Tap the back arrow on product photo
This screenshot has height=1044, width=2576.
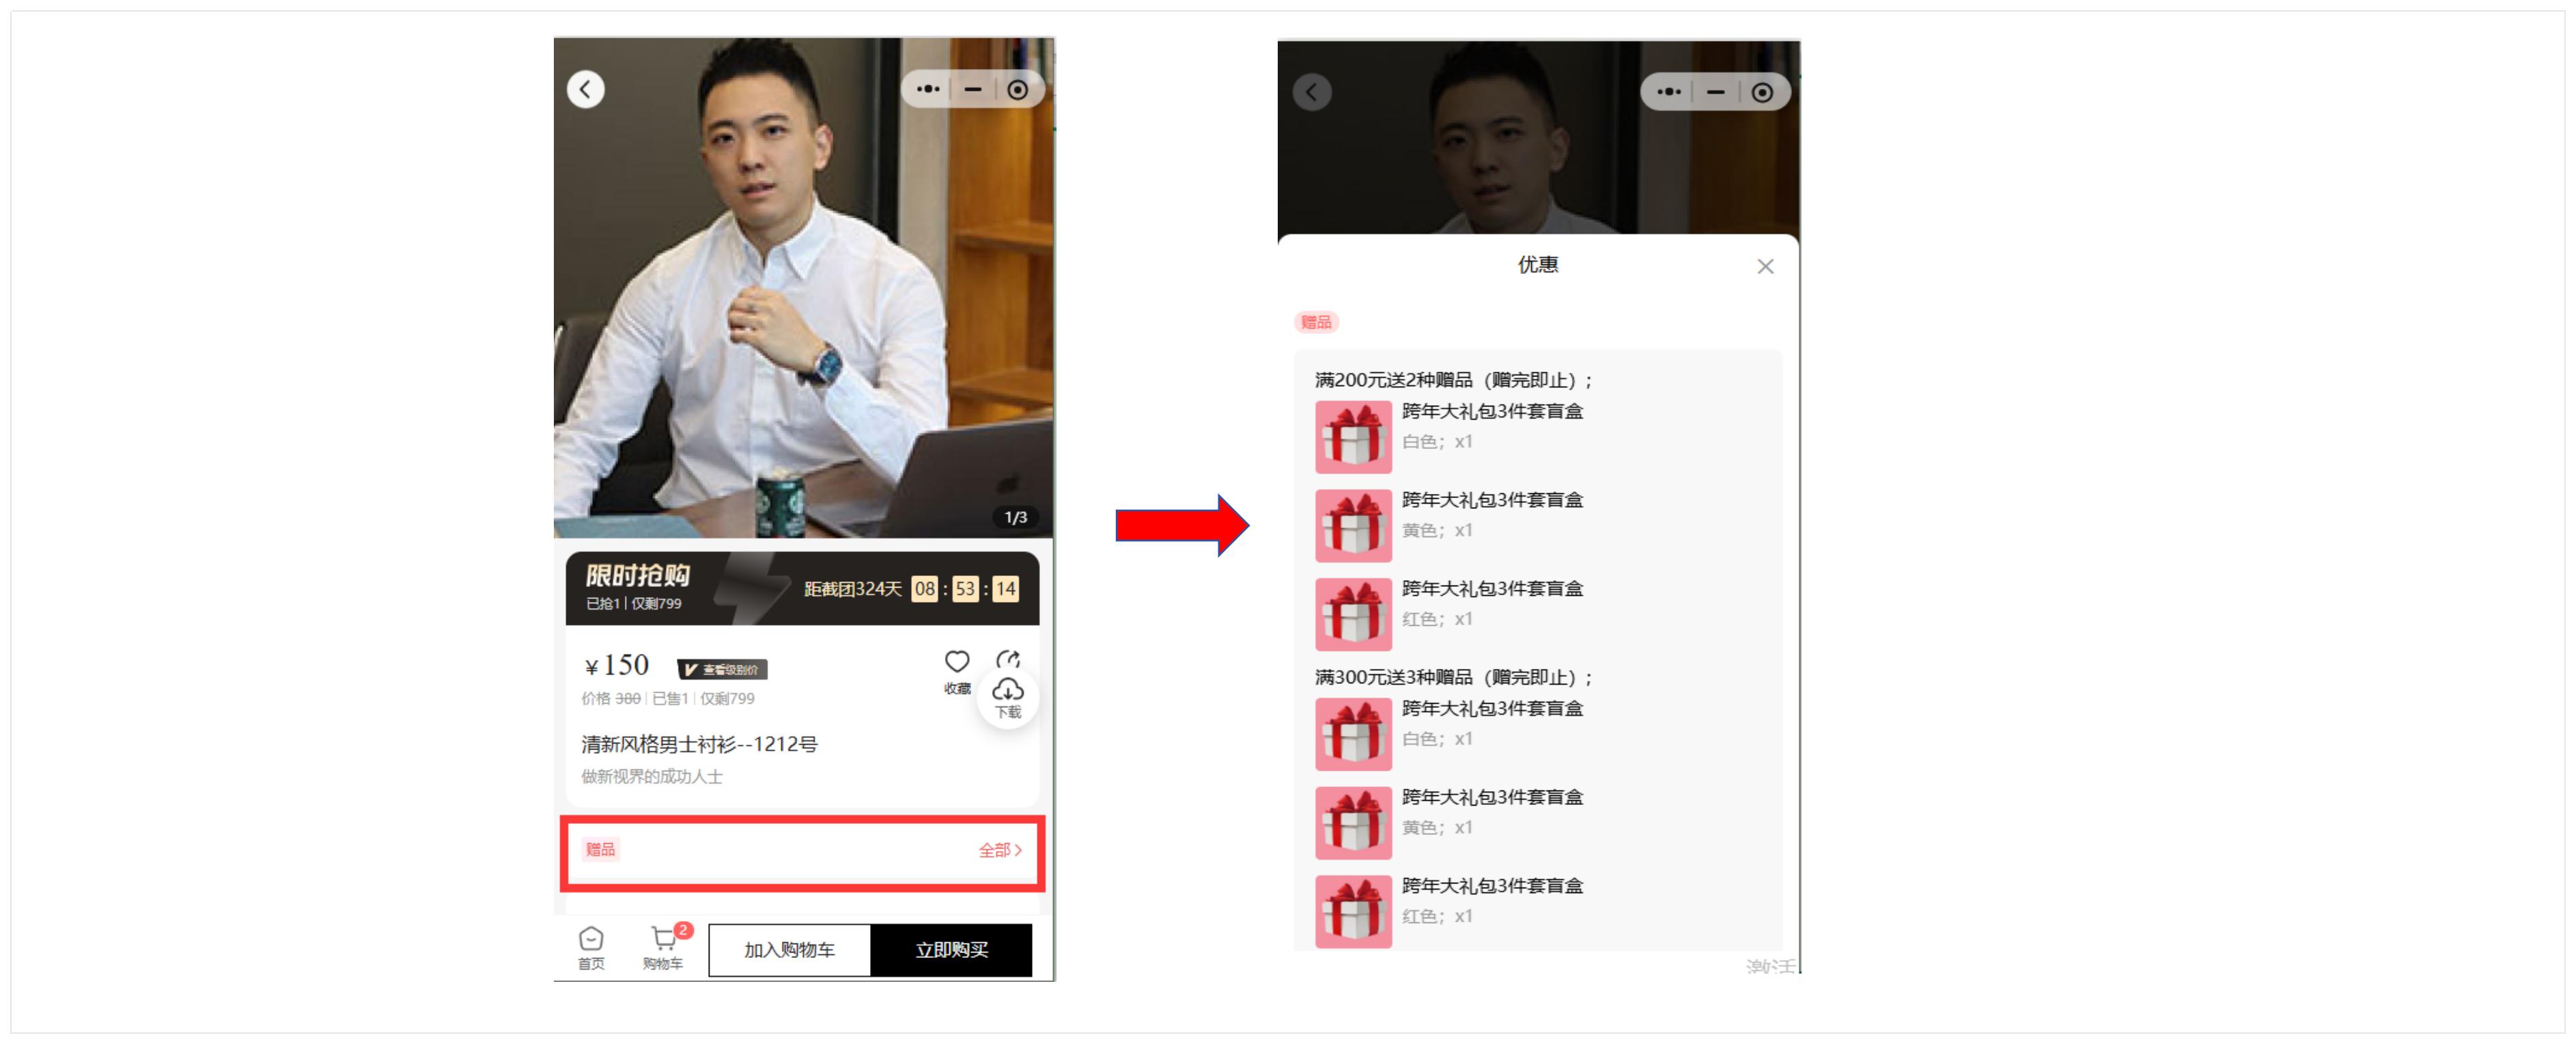coord(585,89)
